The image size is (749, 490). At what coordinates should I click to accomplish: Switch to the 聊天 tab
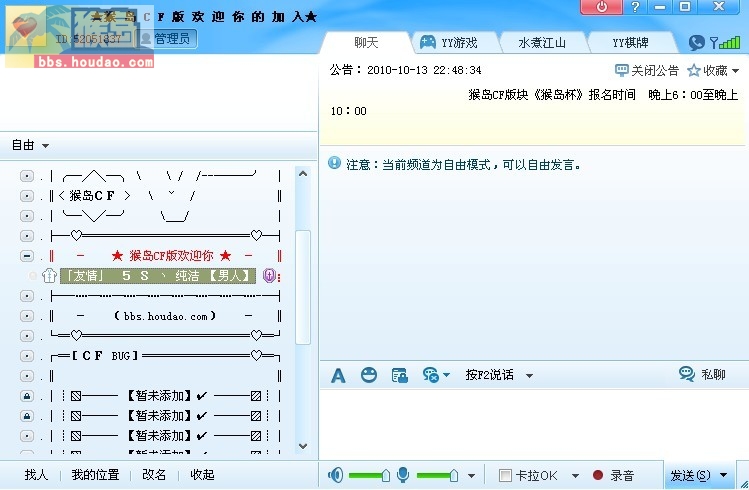tap(366, 43)
